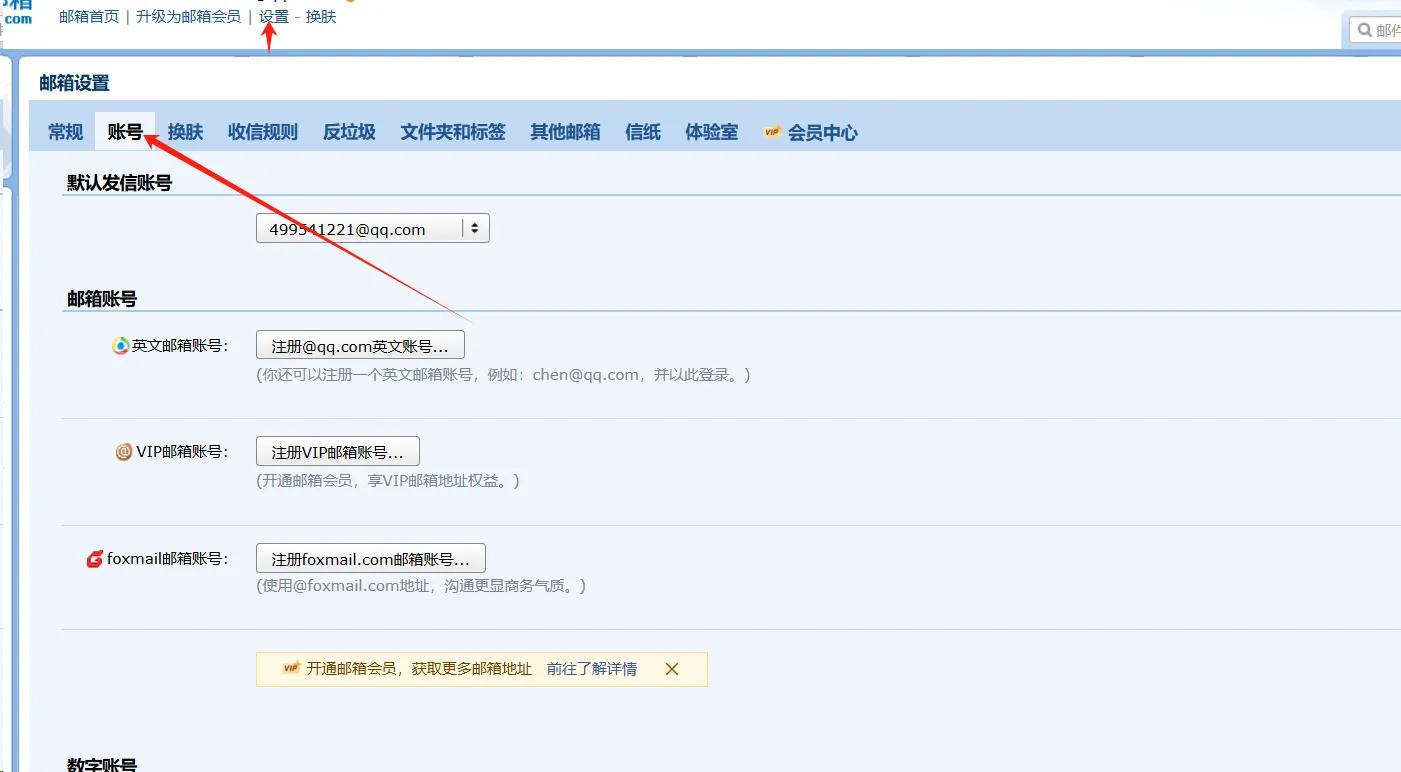Switch to the 信纸 tab
The width and height of the screenshot is (1401, 772).
click(x=643, y=132)
